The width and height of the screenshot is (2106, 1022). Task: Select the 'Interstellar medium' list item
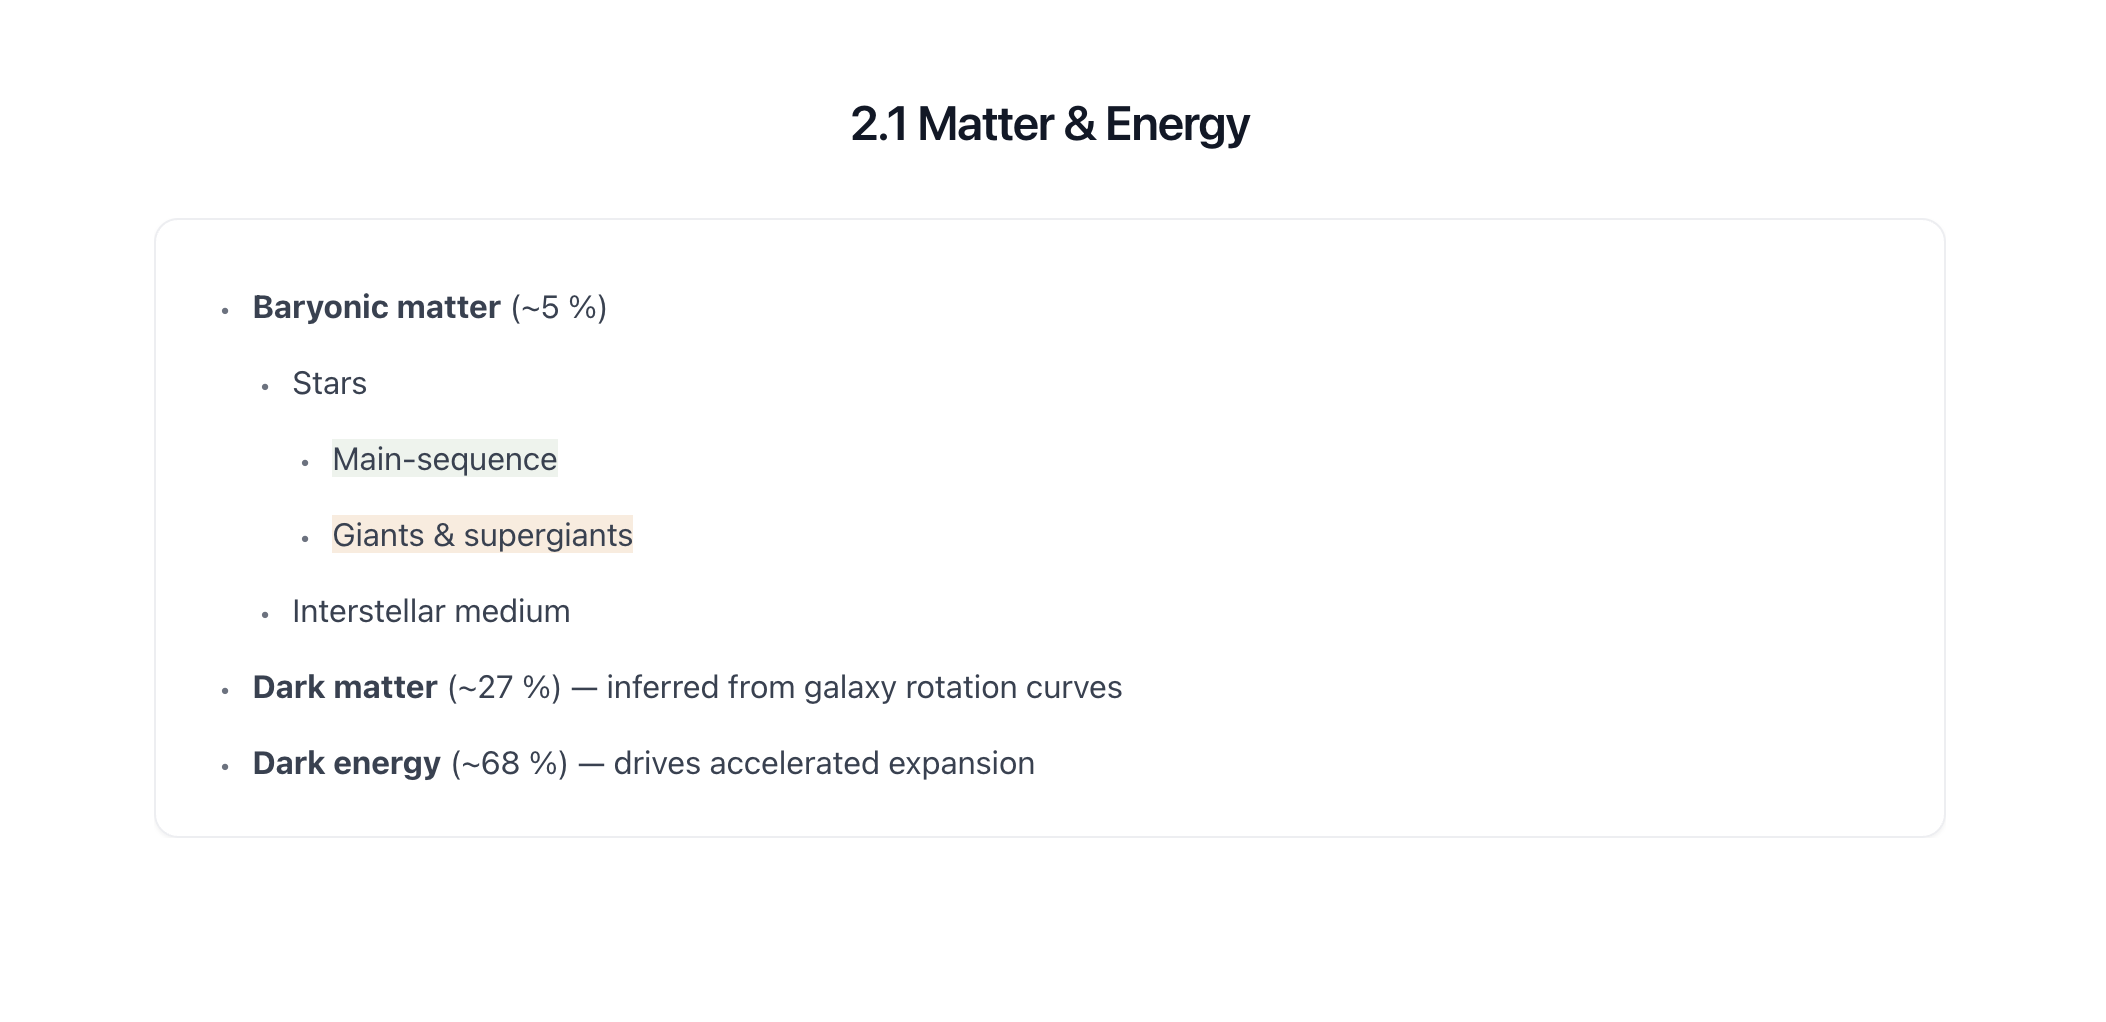430,611
